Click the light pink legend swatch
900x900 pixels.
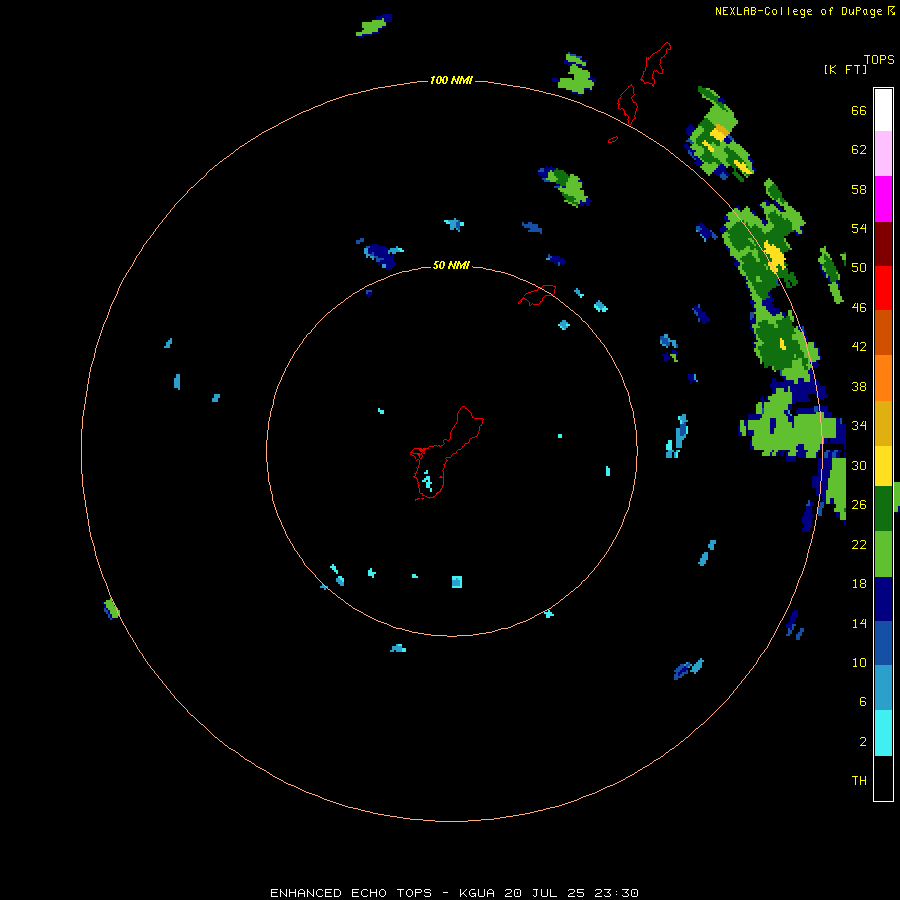(883, 154)
